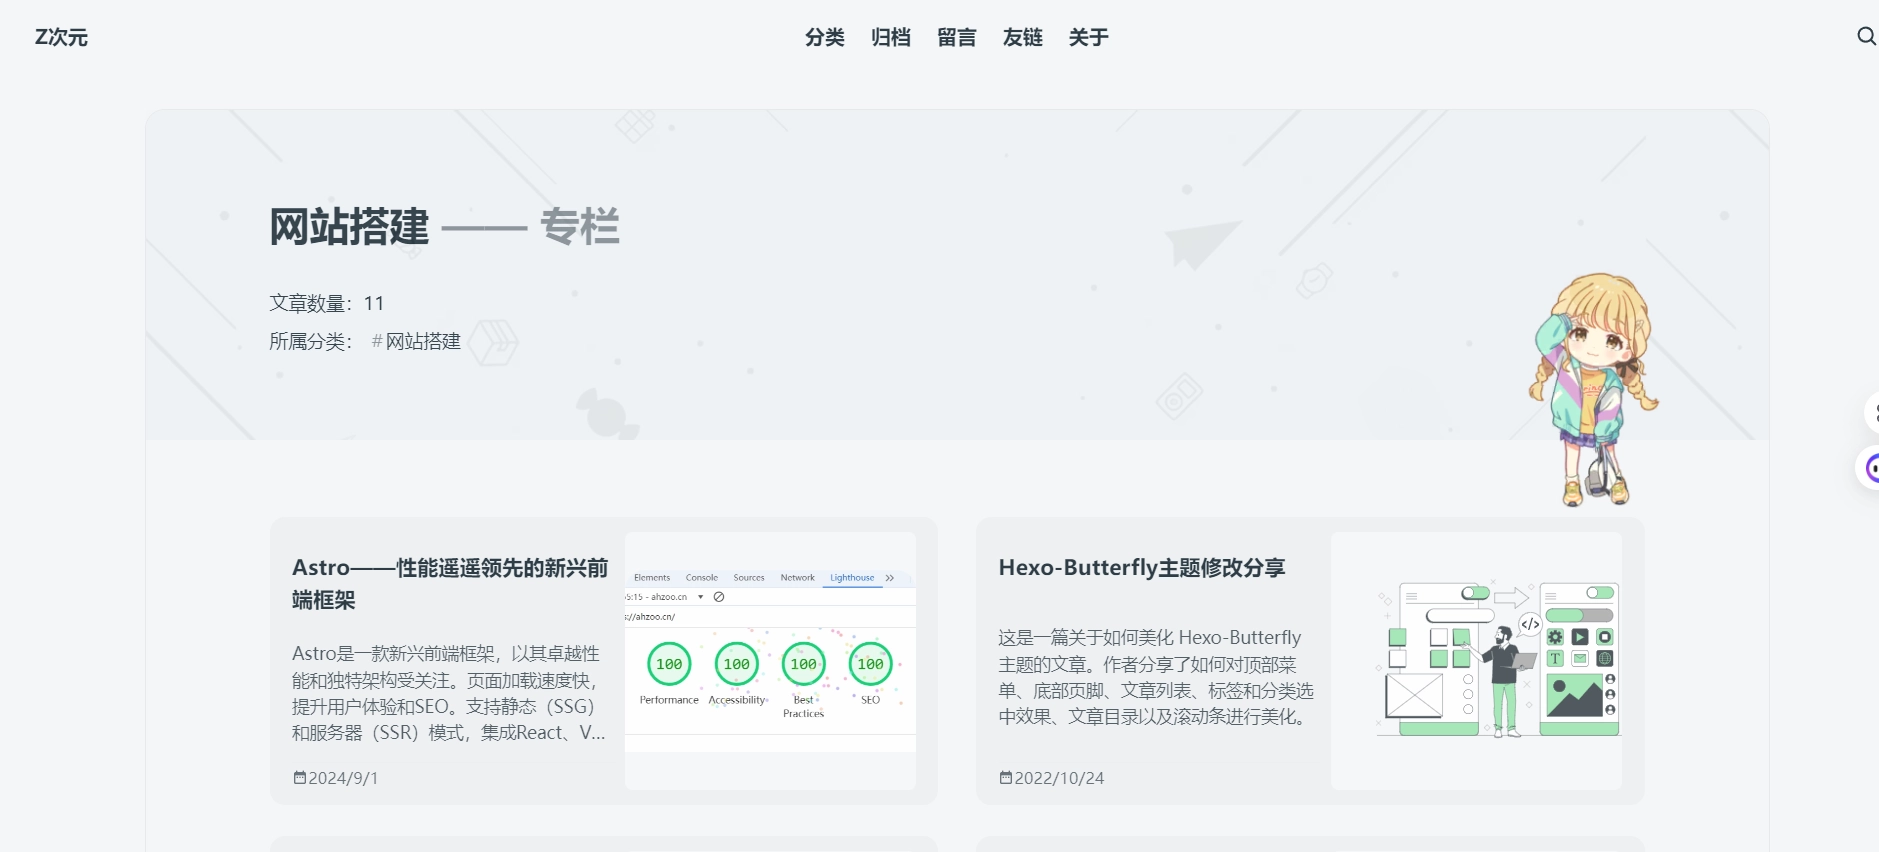This screenshot has height=852, width=1879.
Task: Open the 关于 navigation link
Action: click(1088, 38)
